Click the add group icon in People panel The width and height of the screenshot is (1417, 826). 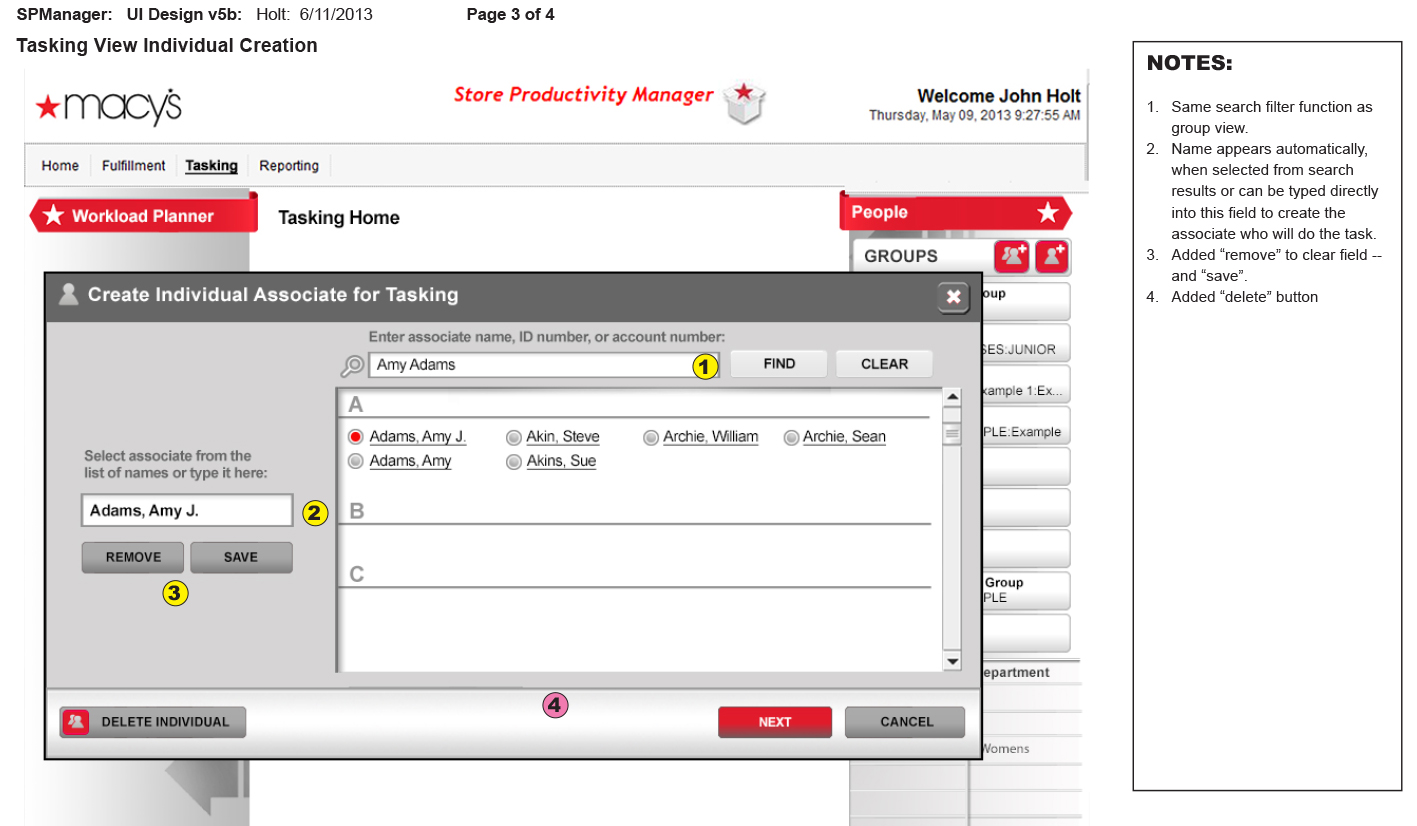pos(1011,257)
